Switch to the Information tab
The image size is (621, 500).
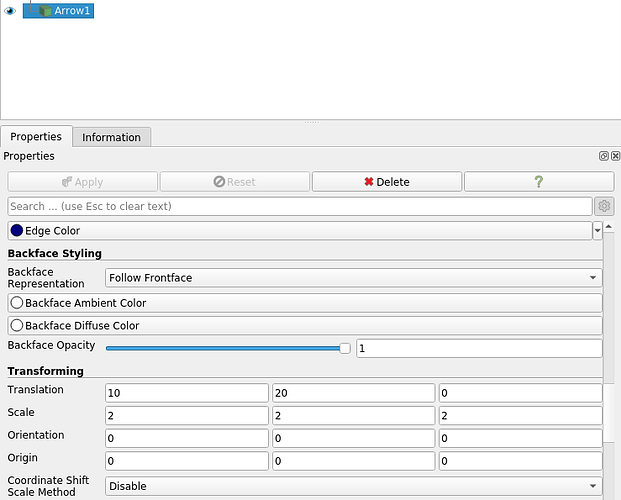point(111,137)
